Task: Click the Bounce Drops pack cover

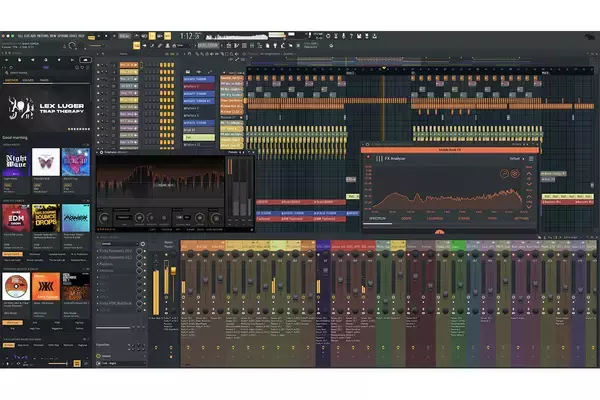Action: click(x=45, y=217)
